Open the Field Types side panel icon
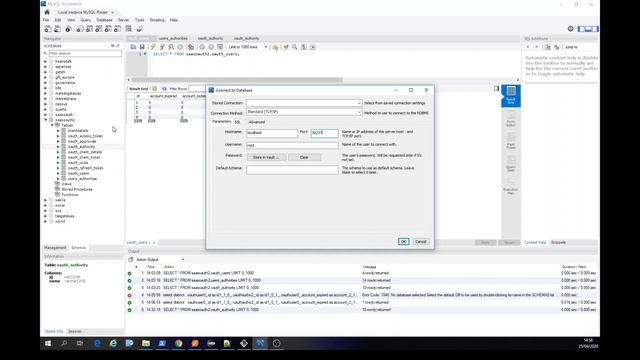The image size is (640, 360). [x=511, y=141]
